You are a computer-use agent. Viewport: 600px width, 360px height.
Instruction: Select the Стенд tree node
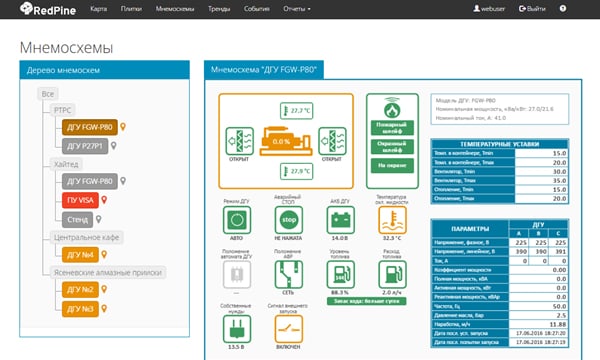pos(78,220)
